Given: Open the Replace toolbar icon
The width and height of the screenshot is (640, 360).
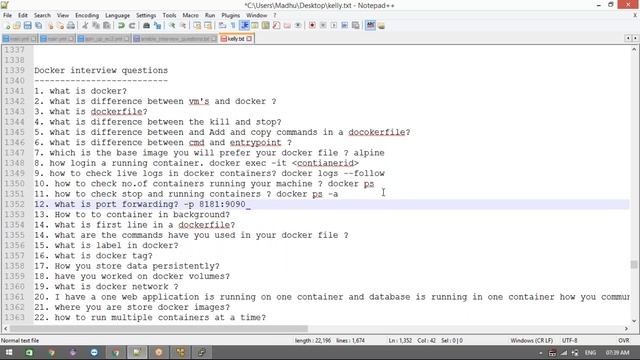Looking at the screenshot, I should pyautogui.click(x=157, y=26).
